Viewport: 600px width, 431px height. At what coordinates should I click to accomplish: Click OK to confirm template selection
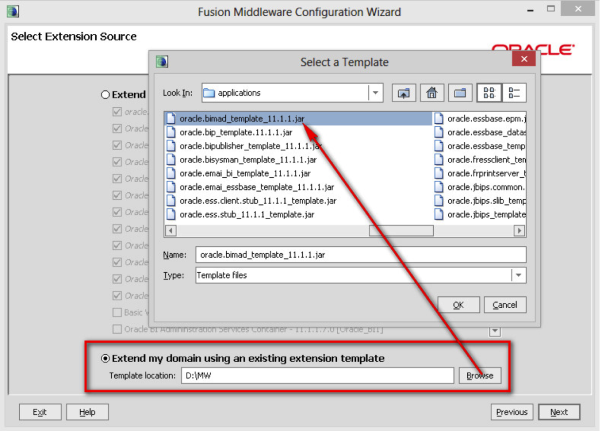tap(458, 305)
